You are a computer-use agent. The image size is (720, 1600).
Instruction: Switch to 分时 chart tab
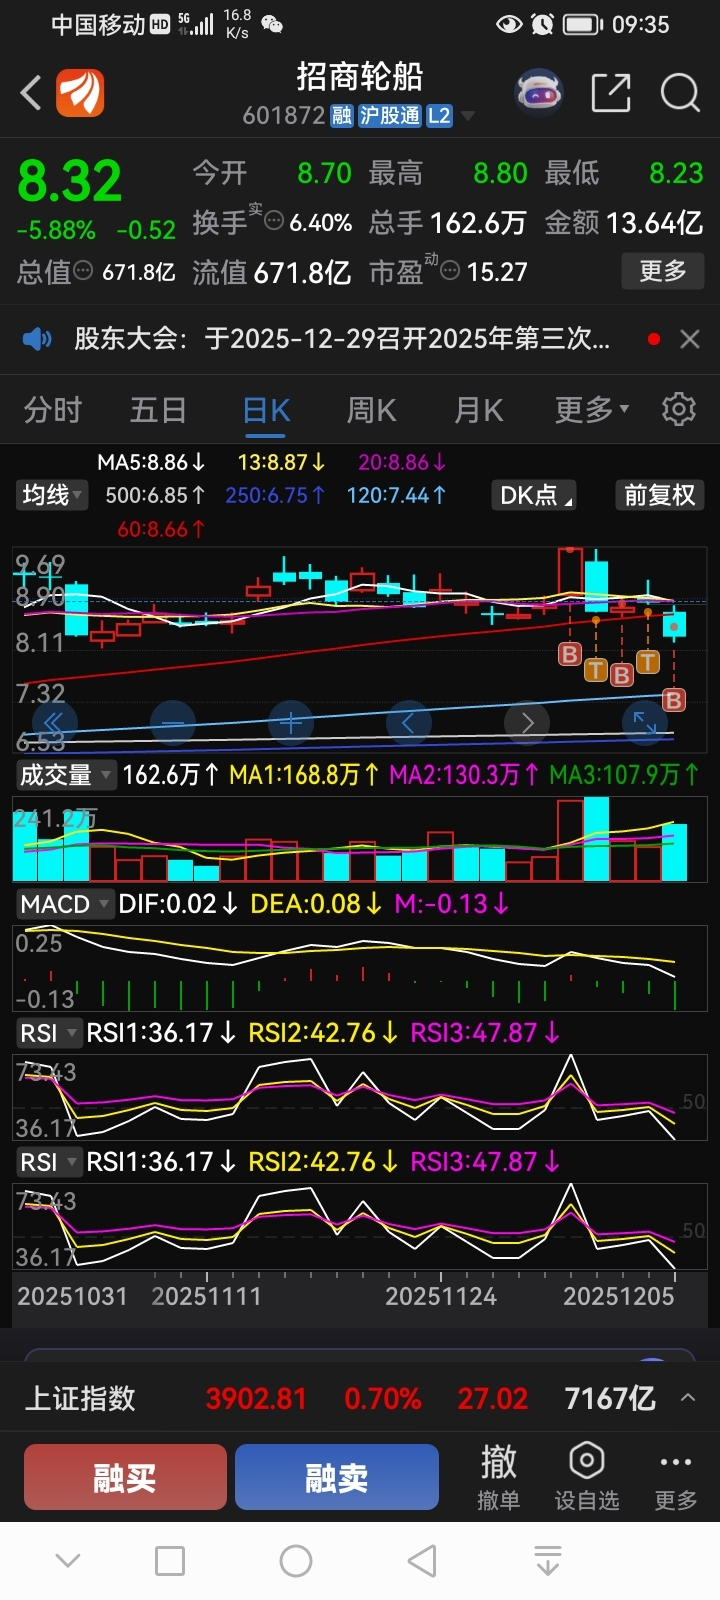point(53,410)
